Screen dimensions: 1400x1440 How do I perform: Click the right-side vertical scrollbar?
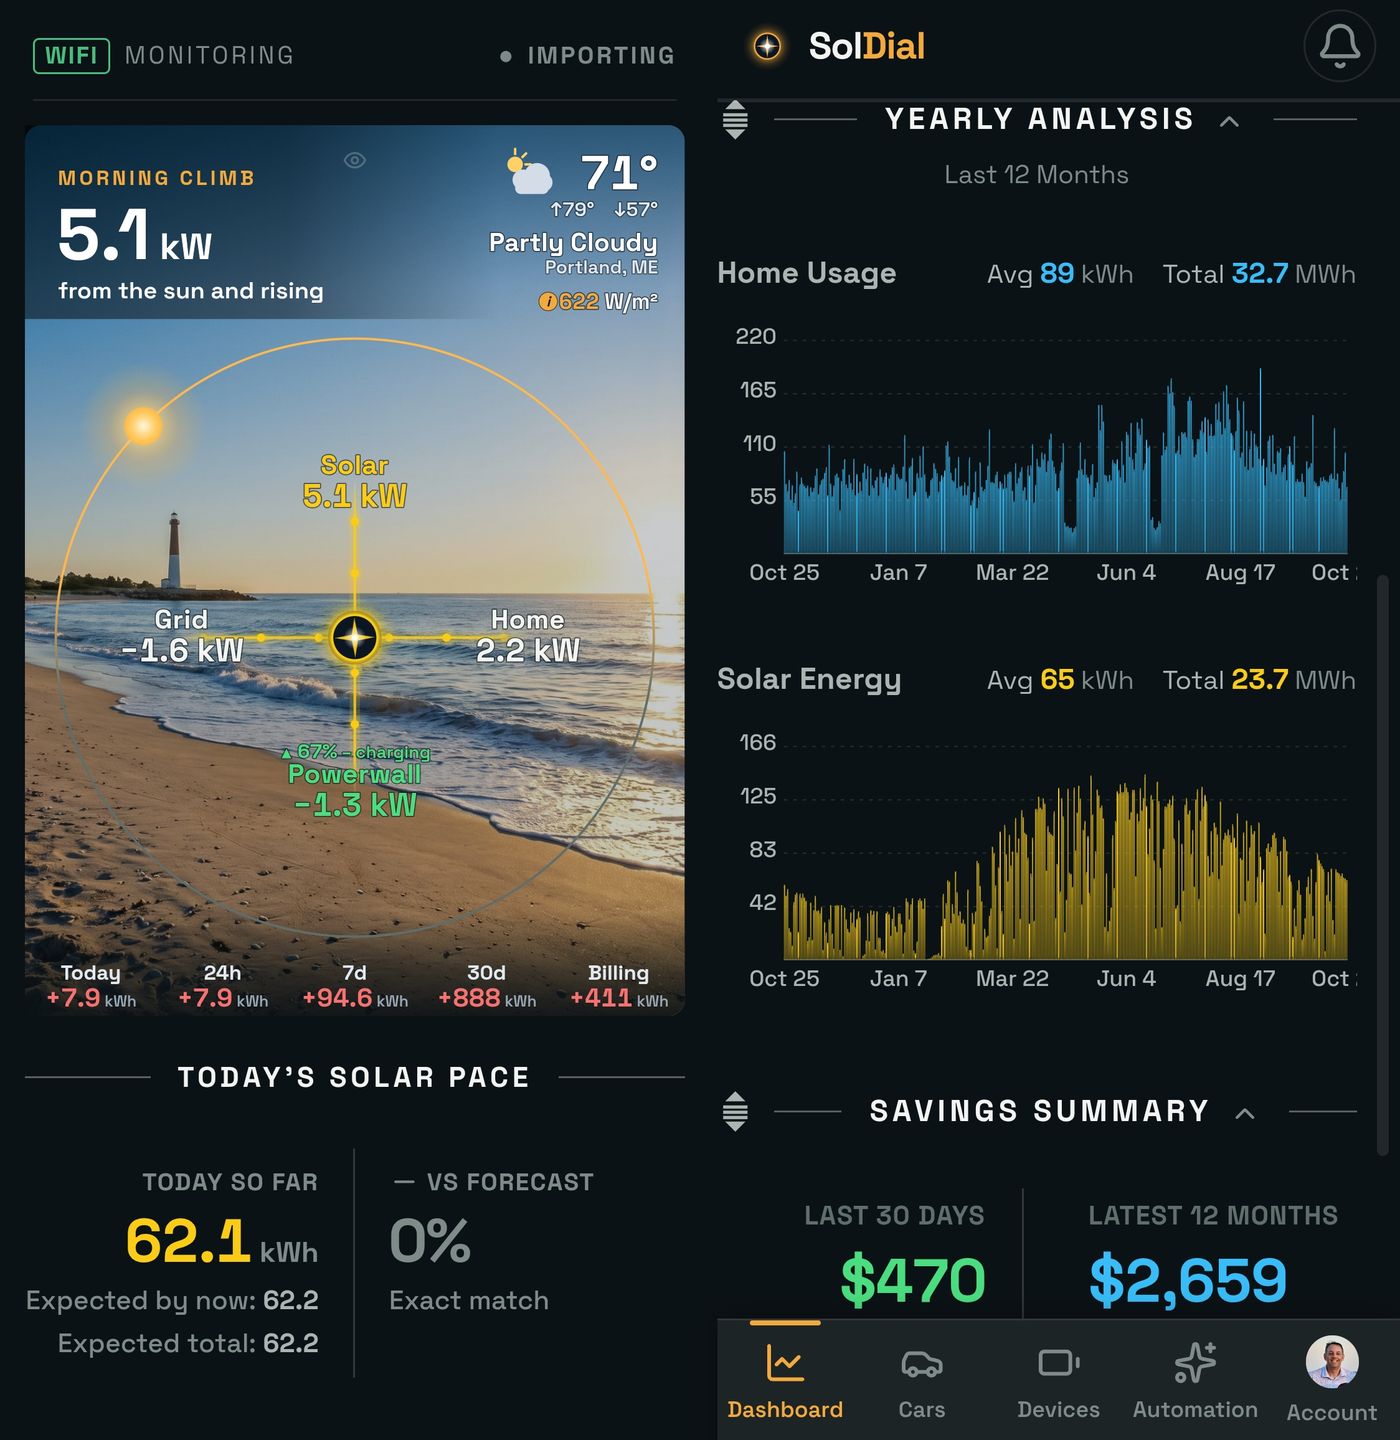(1383, 865)
